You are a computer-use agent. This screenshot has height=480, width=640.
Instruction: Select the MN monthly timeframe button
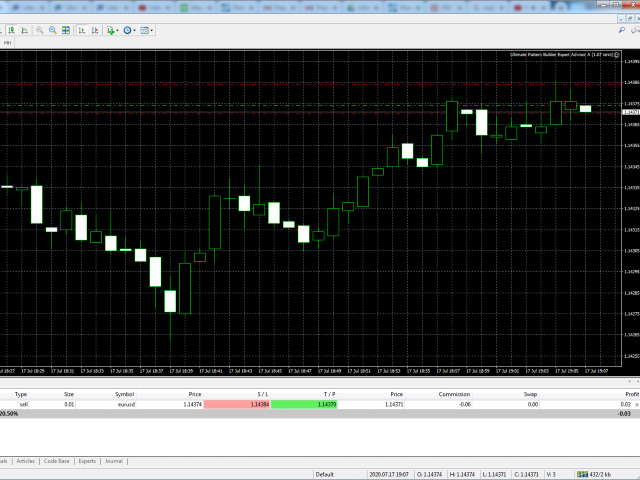7,43
